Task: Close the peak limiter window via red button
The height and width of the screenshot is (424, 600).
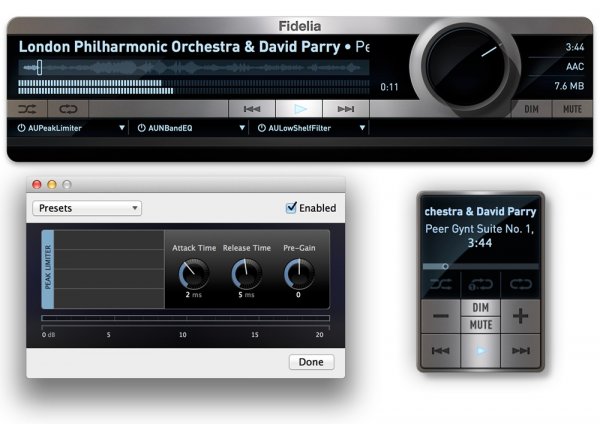Action: pos(37,185)
